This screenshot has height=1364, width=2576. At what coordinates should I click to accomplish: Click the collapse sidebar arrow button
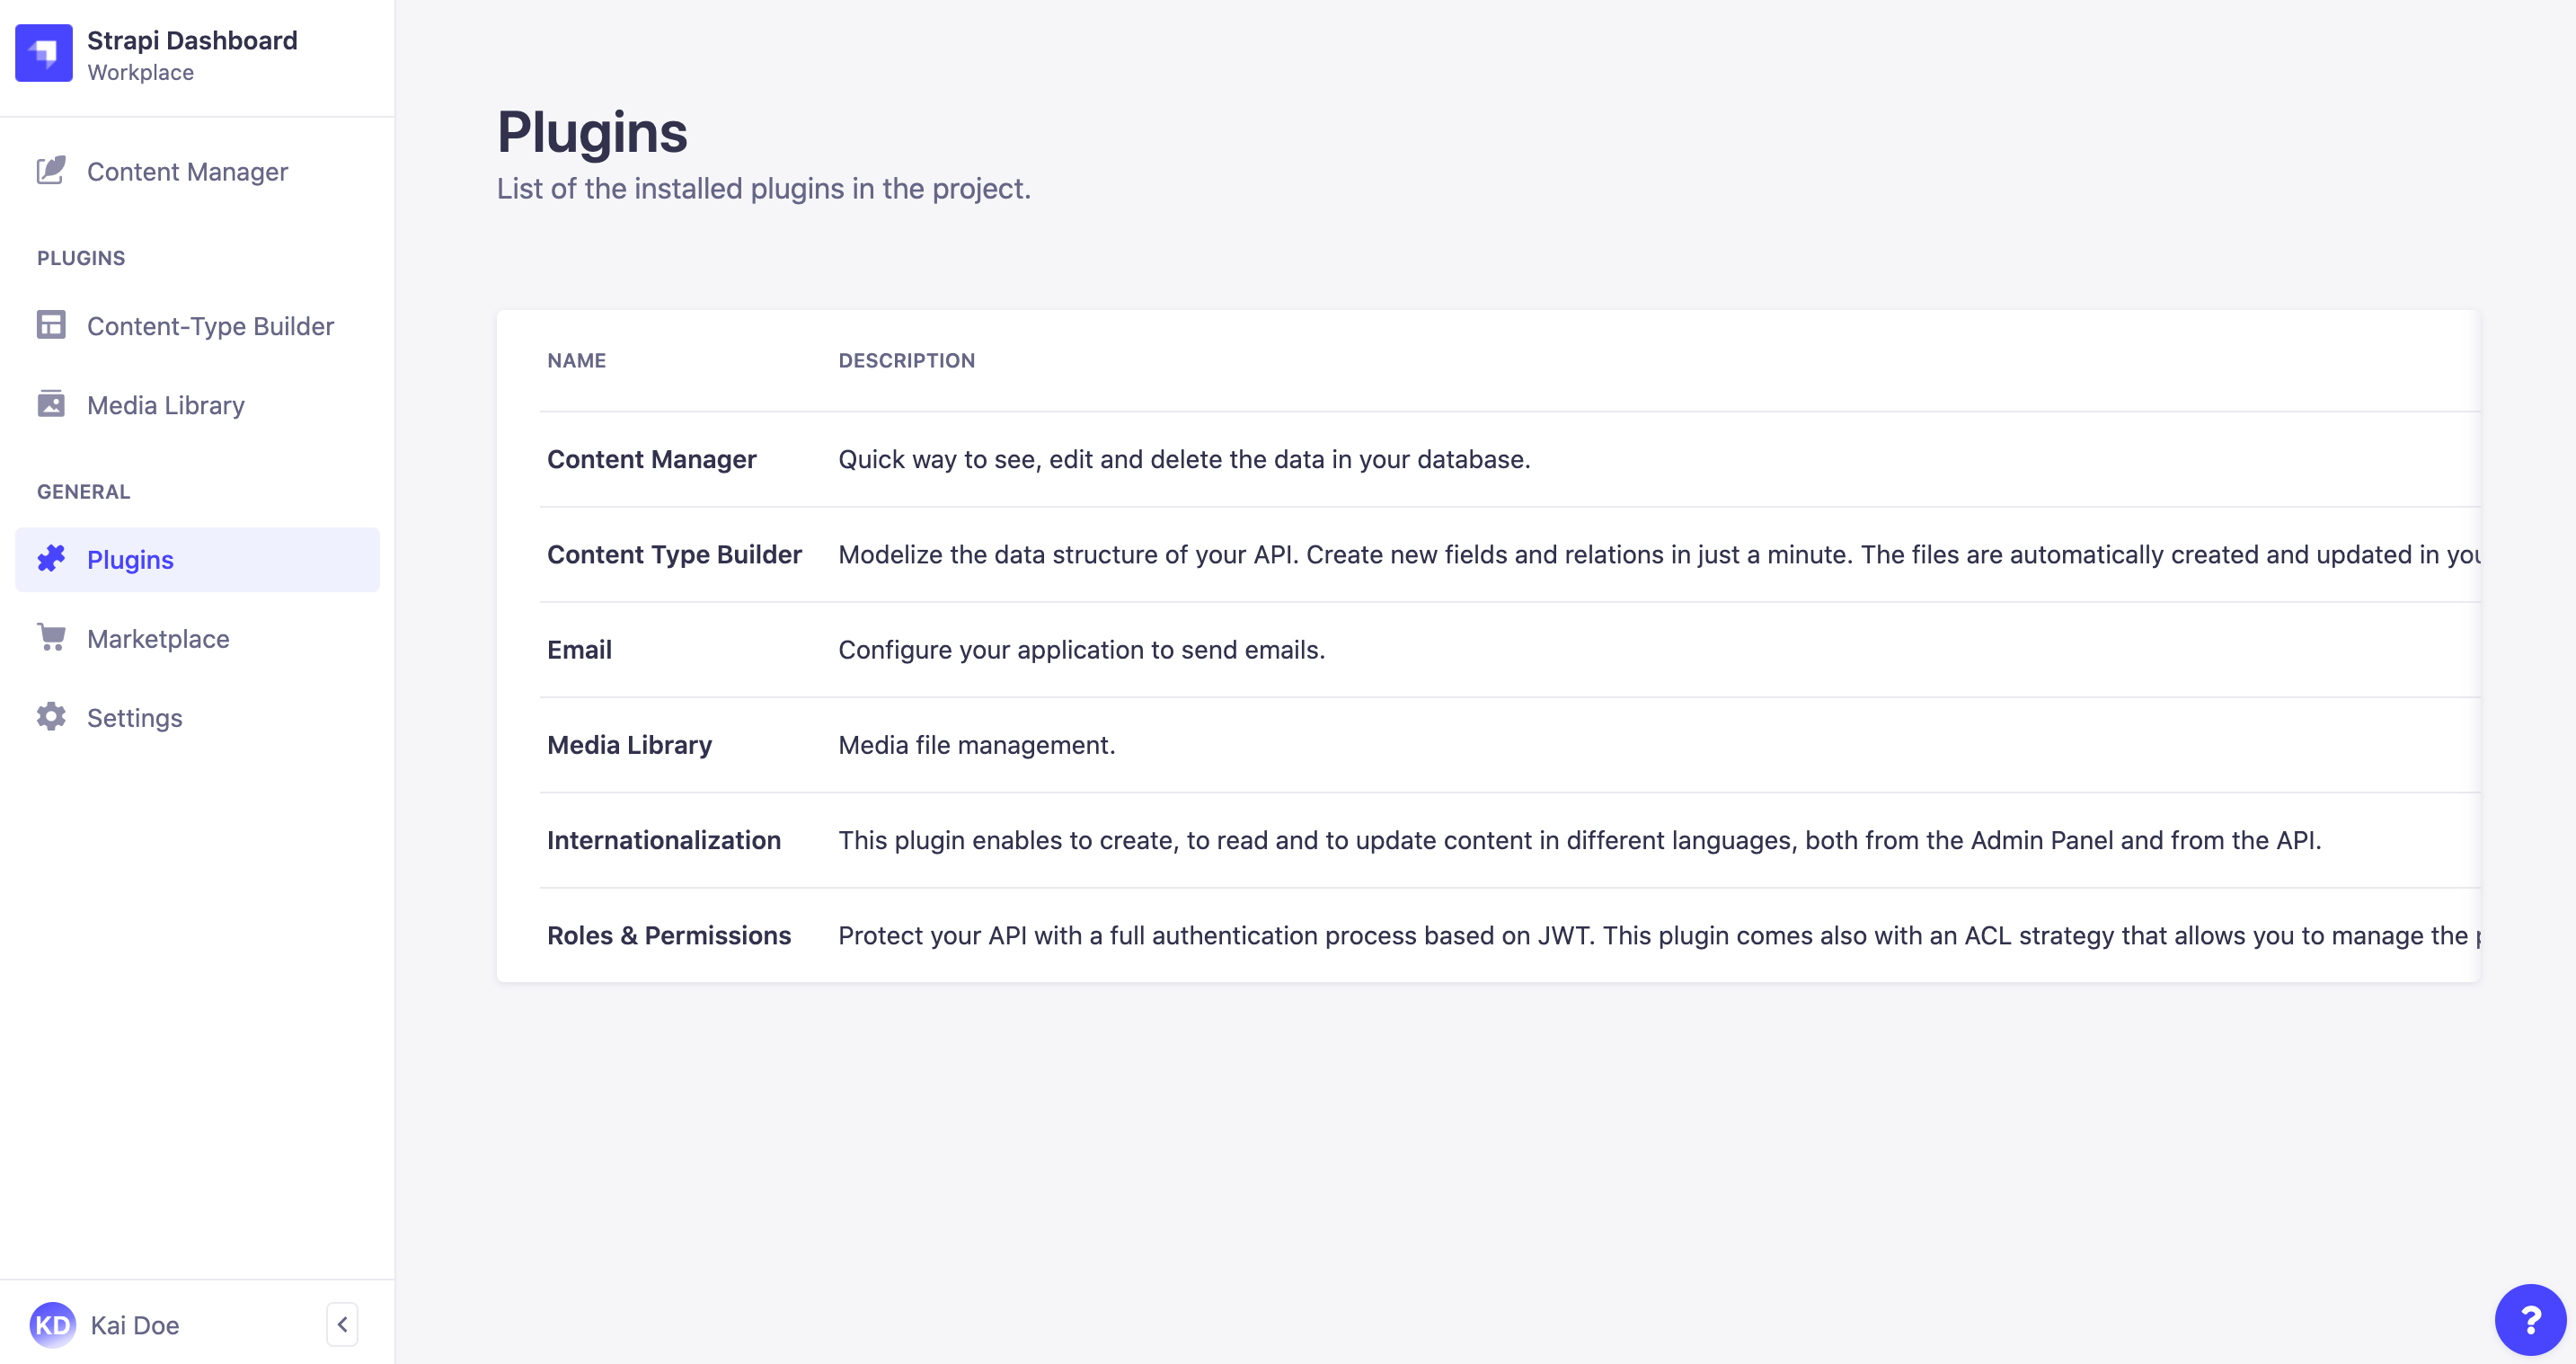342,1324
